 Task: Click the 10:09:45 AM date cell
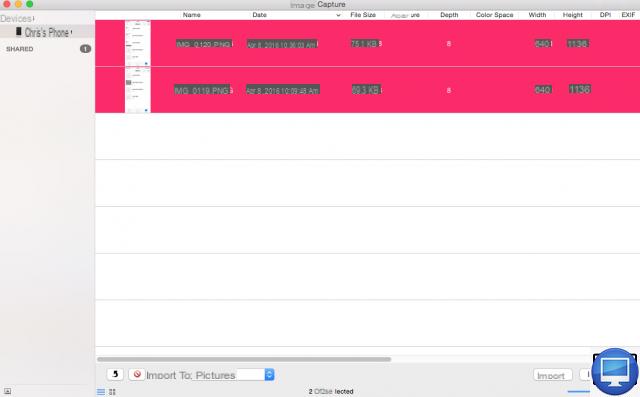click(282, 90)
